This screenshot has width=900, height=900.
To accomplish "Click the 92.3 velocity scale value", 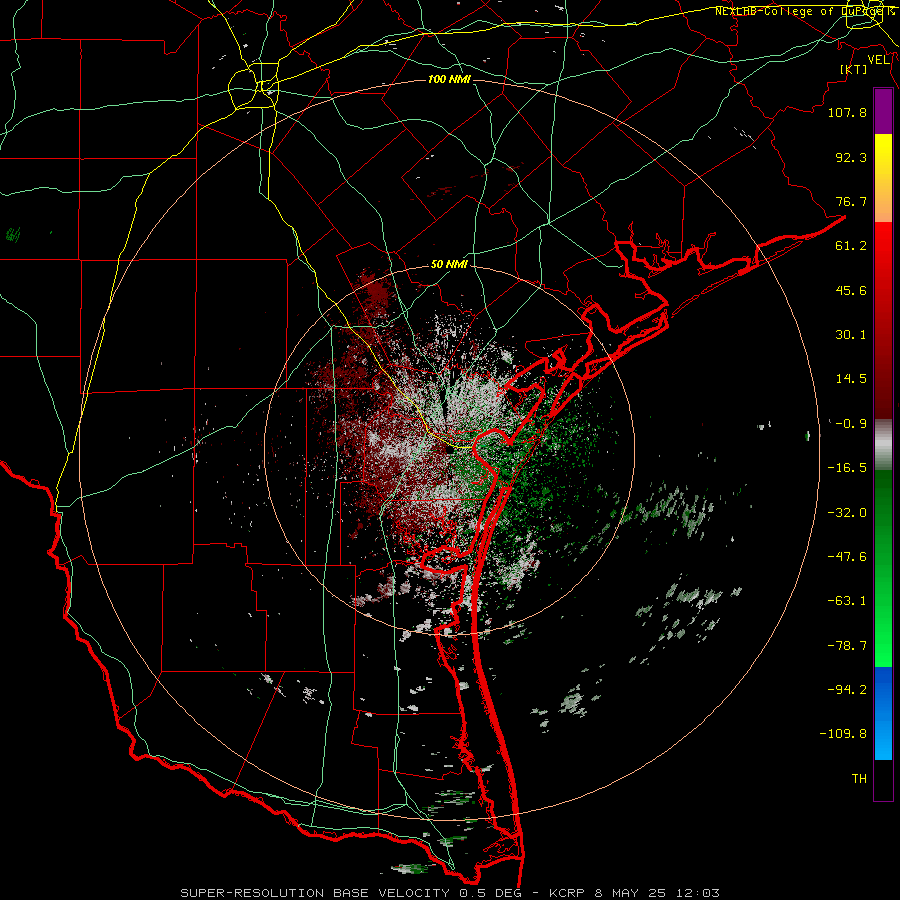I will point(851,157).
